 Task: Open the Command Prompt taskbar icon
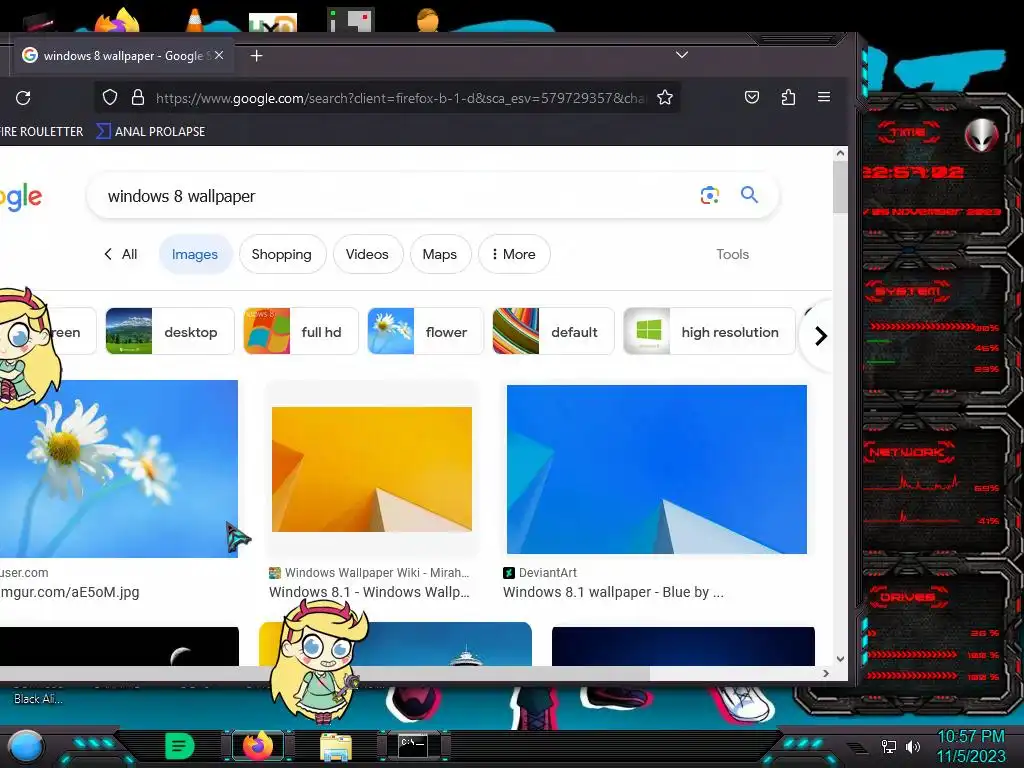point(413,745)
